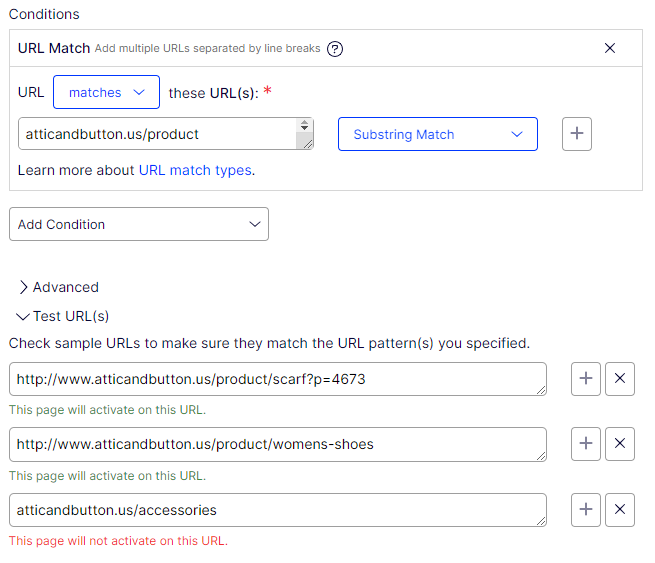The image size is (655, 563).
Task: Open the Add Condition dropdown
Action: click(x=138, y=224)
